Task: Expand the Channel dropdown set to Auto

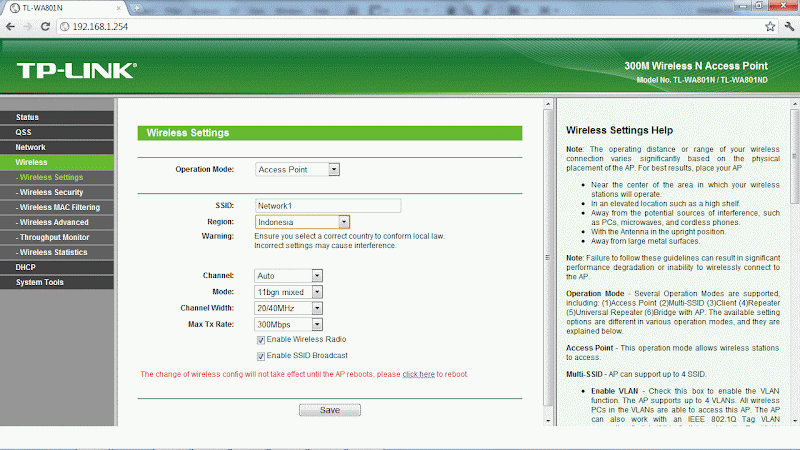Action: click(x=288, y=276)
